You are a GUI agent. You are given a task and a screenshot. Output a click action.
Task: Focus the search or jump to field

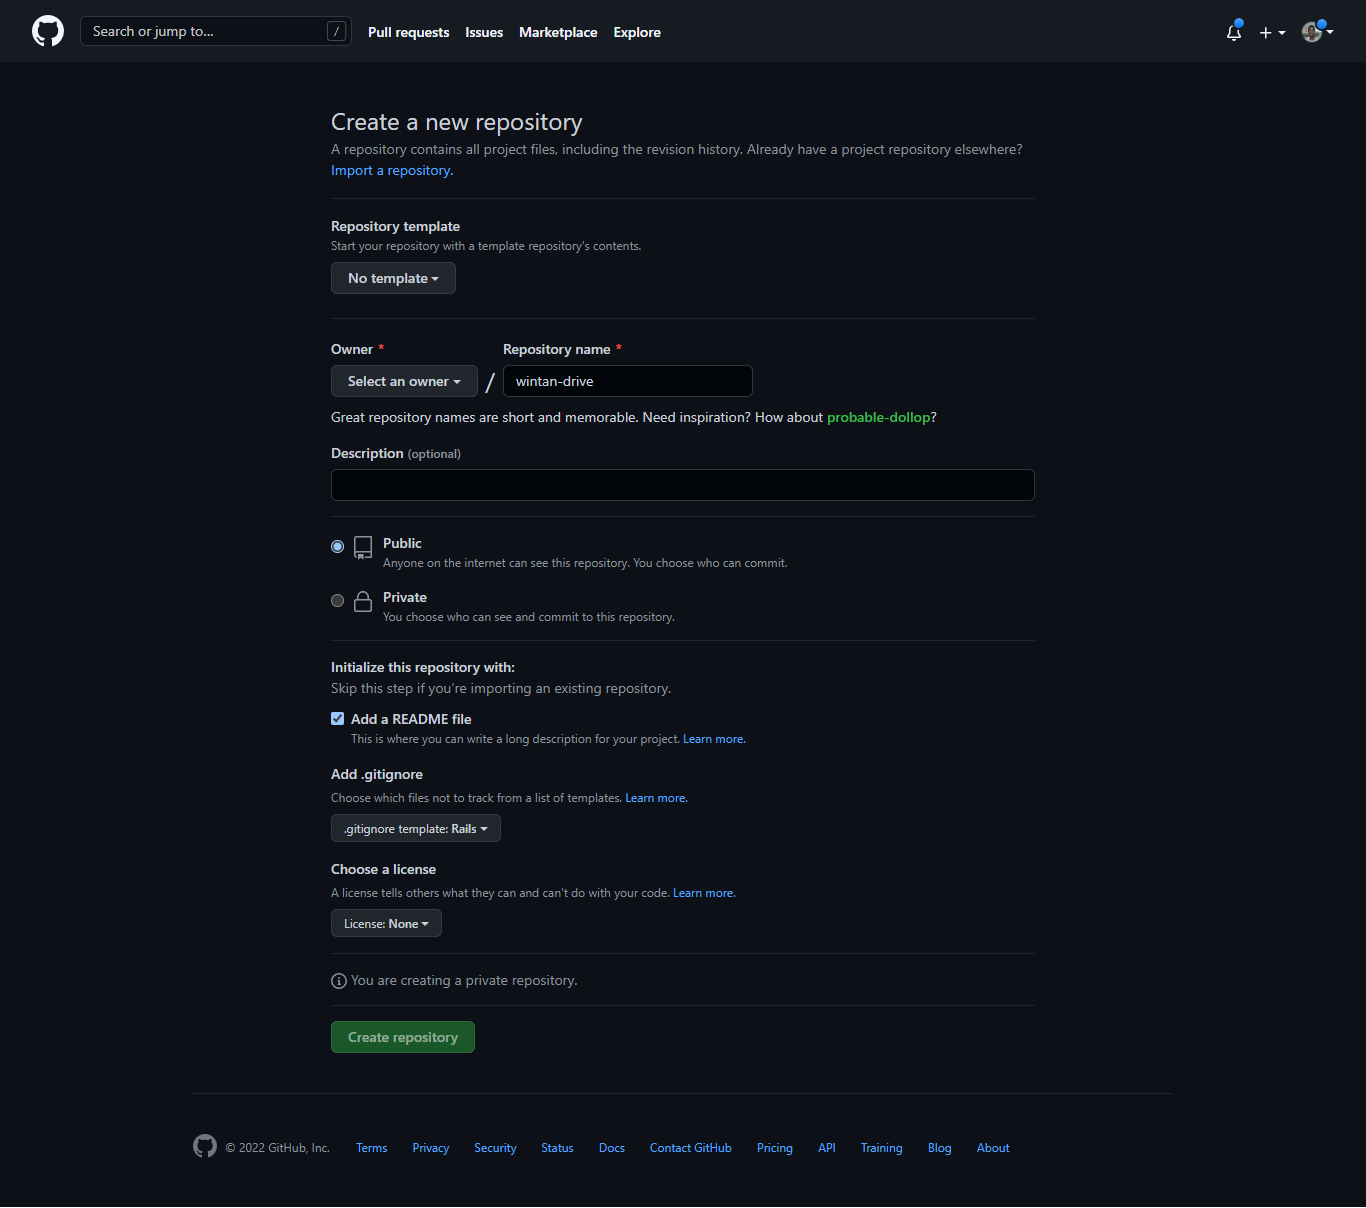tap(215, 31)
